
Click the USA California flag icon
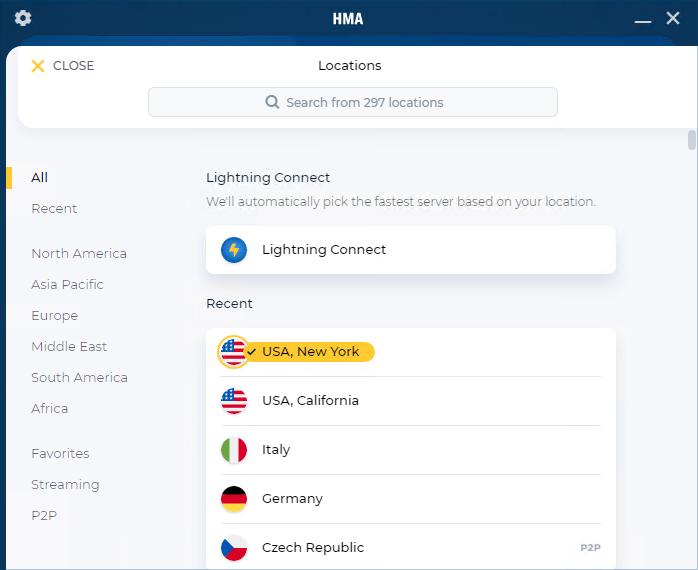coord(234,401)
